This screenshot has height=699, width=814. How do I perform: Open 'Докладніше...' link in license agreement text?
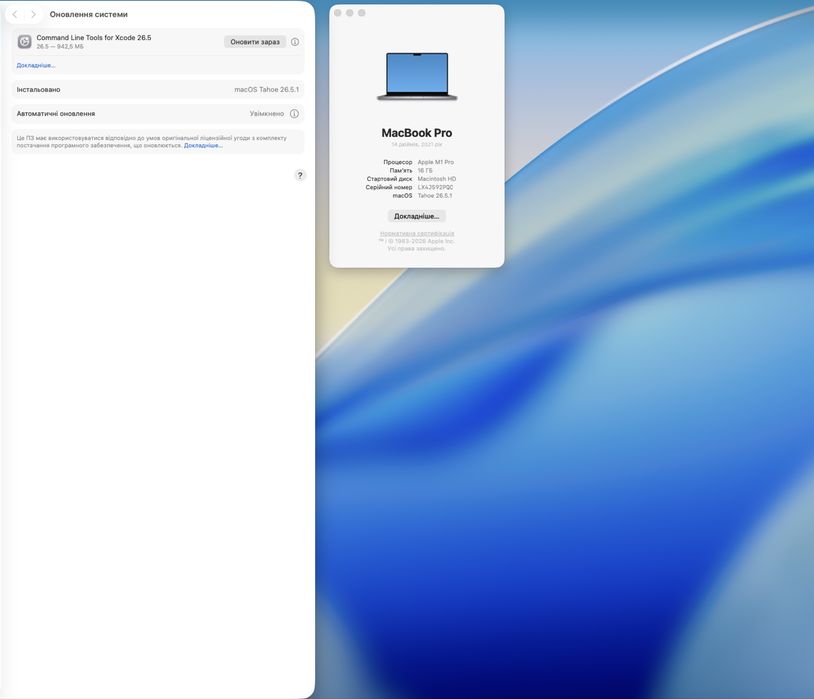(203, 145)
